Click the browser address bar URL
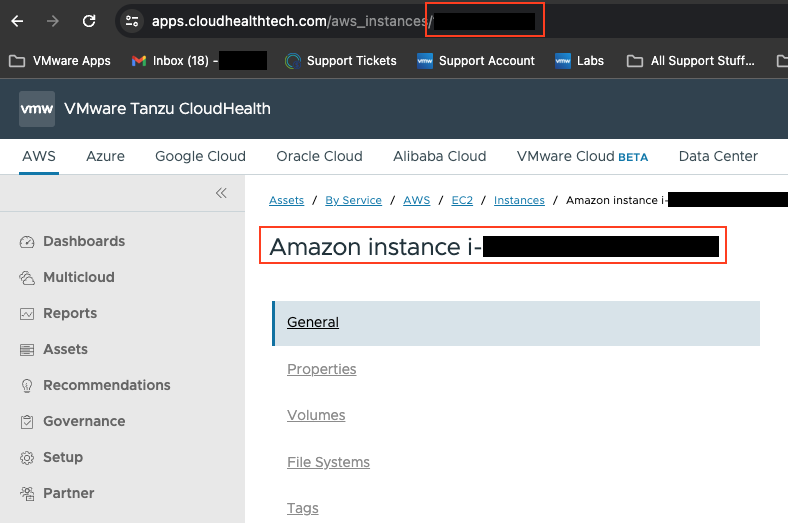This screenshot has width=788, height=523. click(290, 21)
